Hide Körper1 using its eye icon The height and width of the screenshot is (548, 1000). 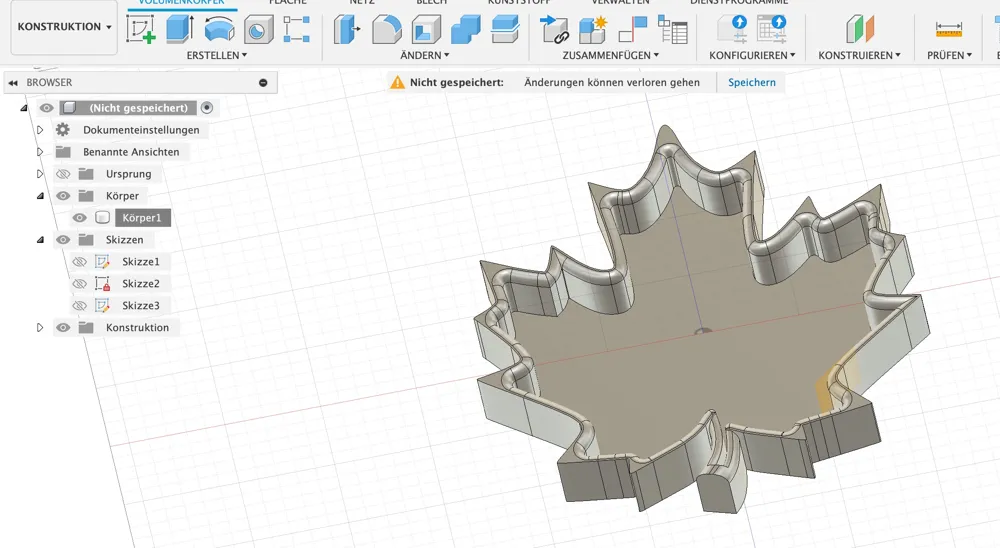click(79, 218)
